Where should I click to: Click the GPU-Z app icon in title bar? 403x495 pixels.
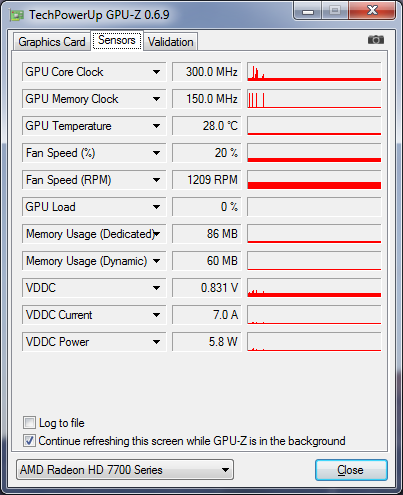[x=17, y=15]
